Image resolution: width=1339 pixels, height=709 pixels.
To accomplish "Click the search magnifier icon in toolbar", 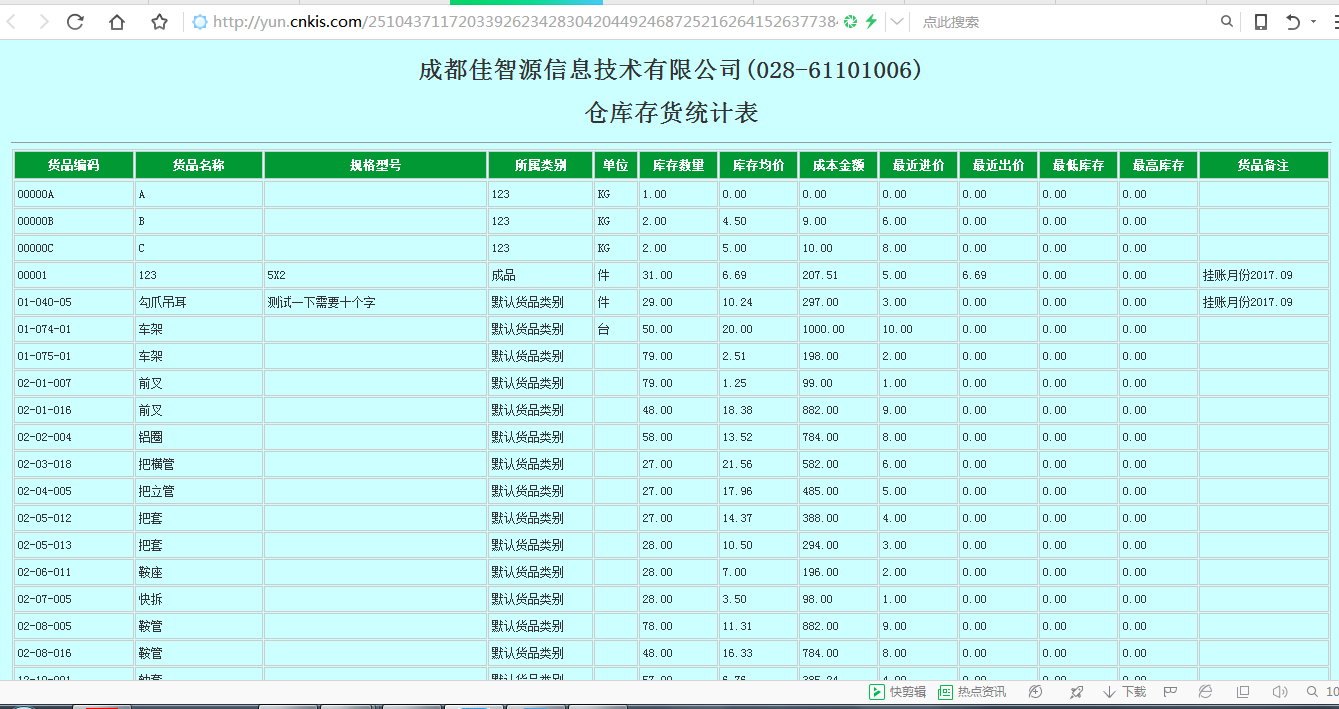I will [1227, 22].
